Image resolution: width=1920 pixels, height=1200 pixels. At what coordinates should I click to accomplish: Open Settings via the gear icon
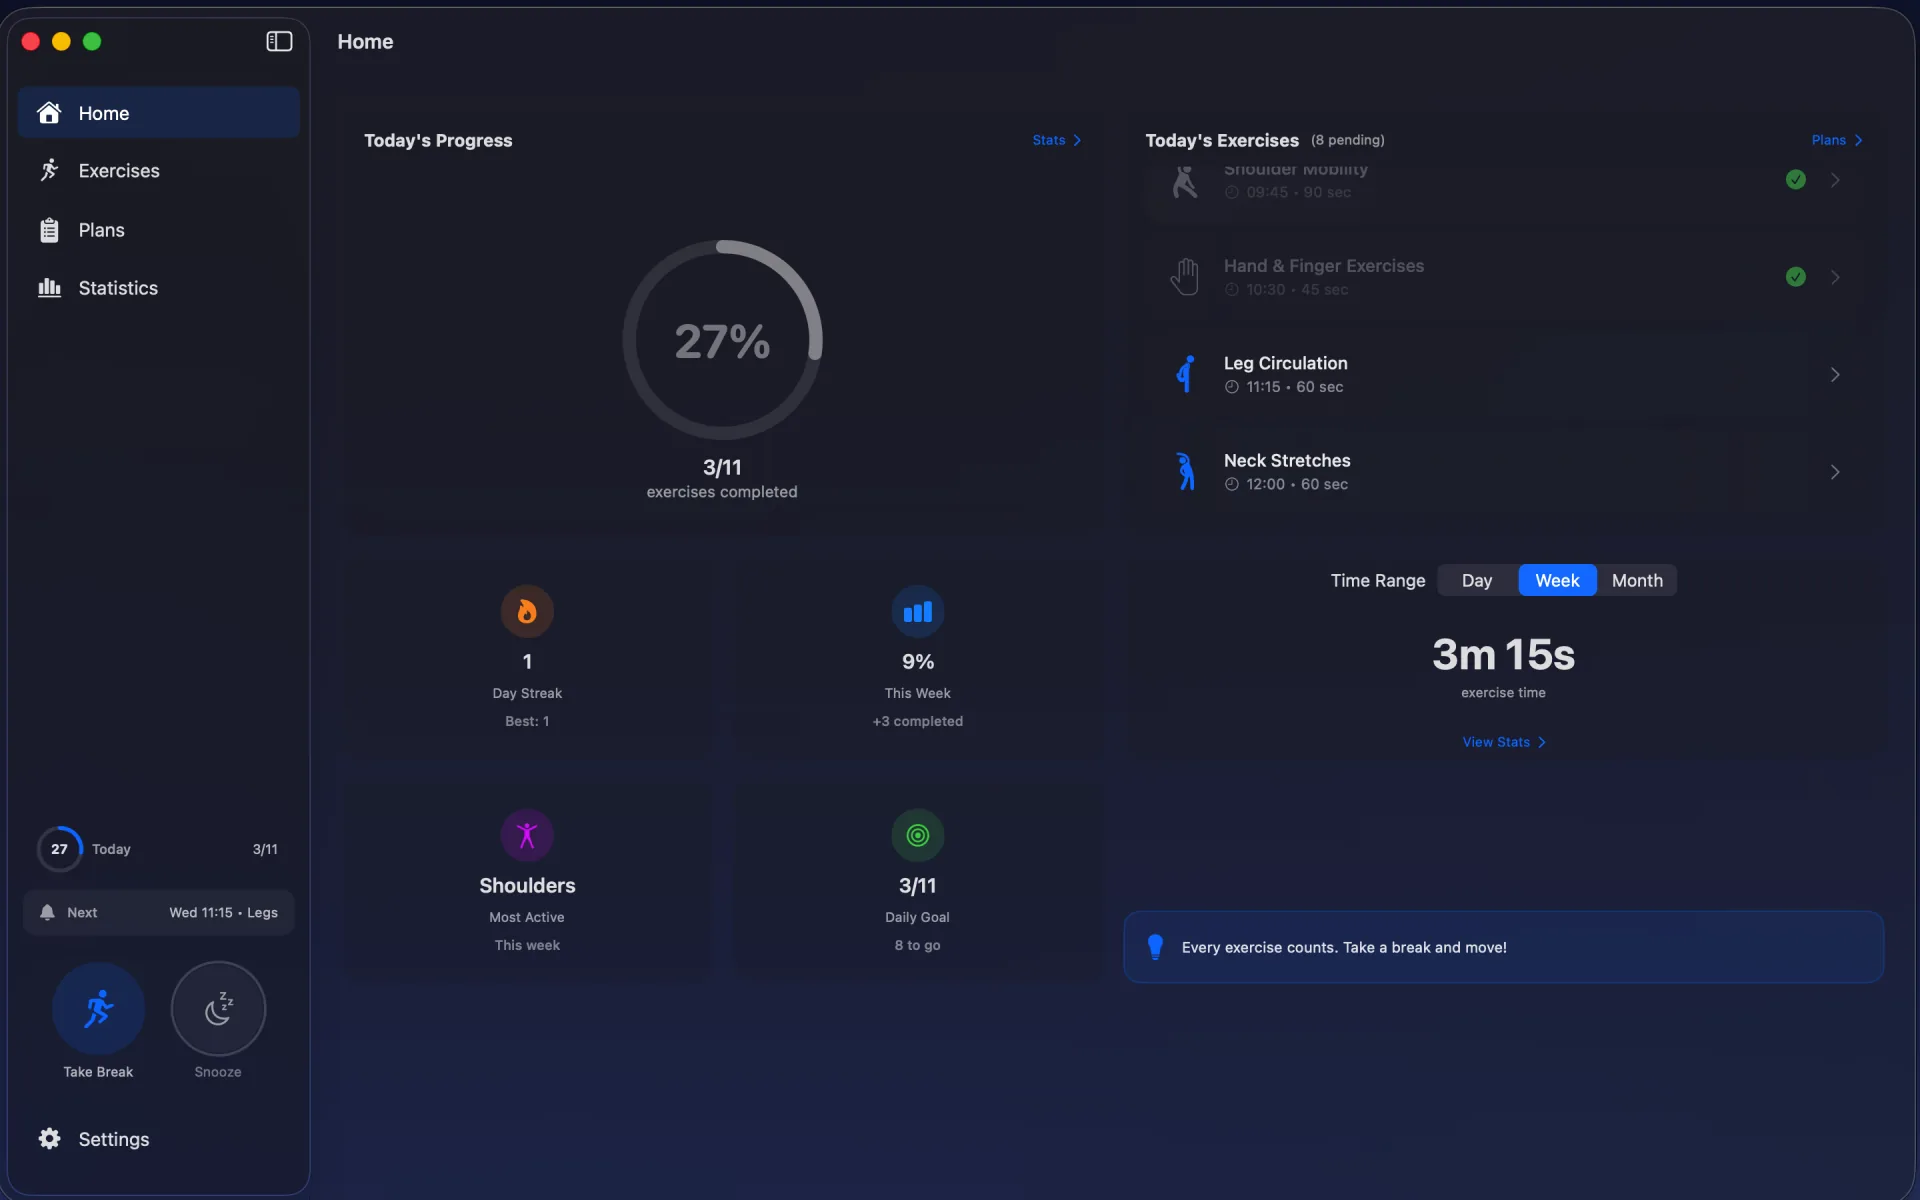point(49,1139)
